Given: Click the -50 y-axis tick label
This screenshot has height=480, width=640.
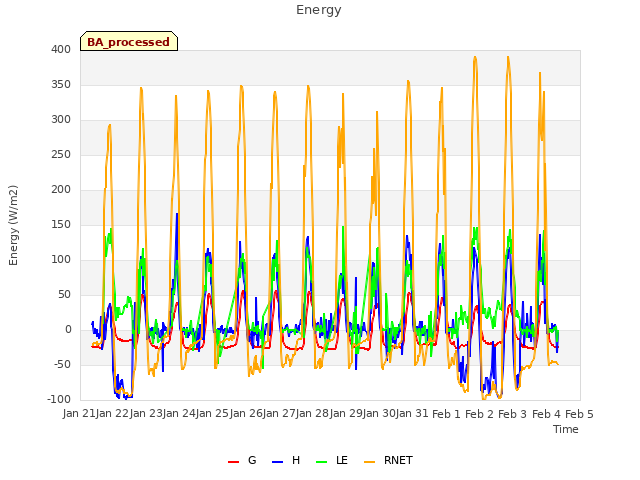Looking at the screenshot, I should point(62,364).
